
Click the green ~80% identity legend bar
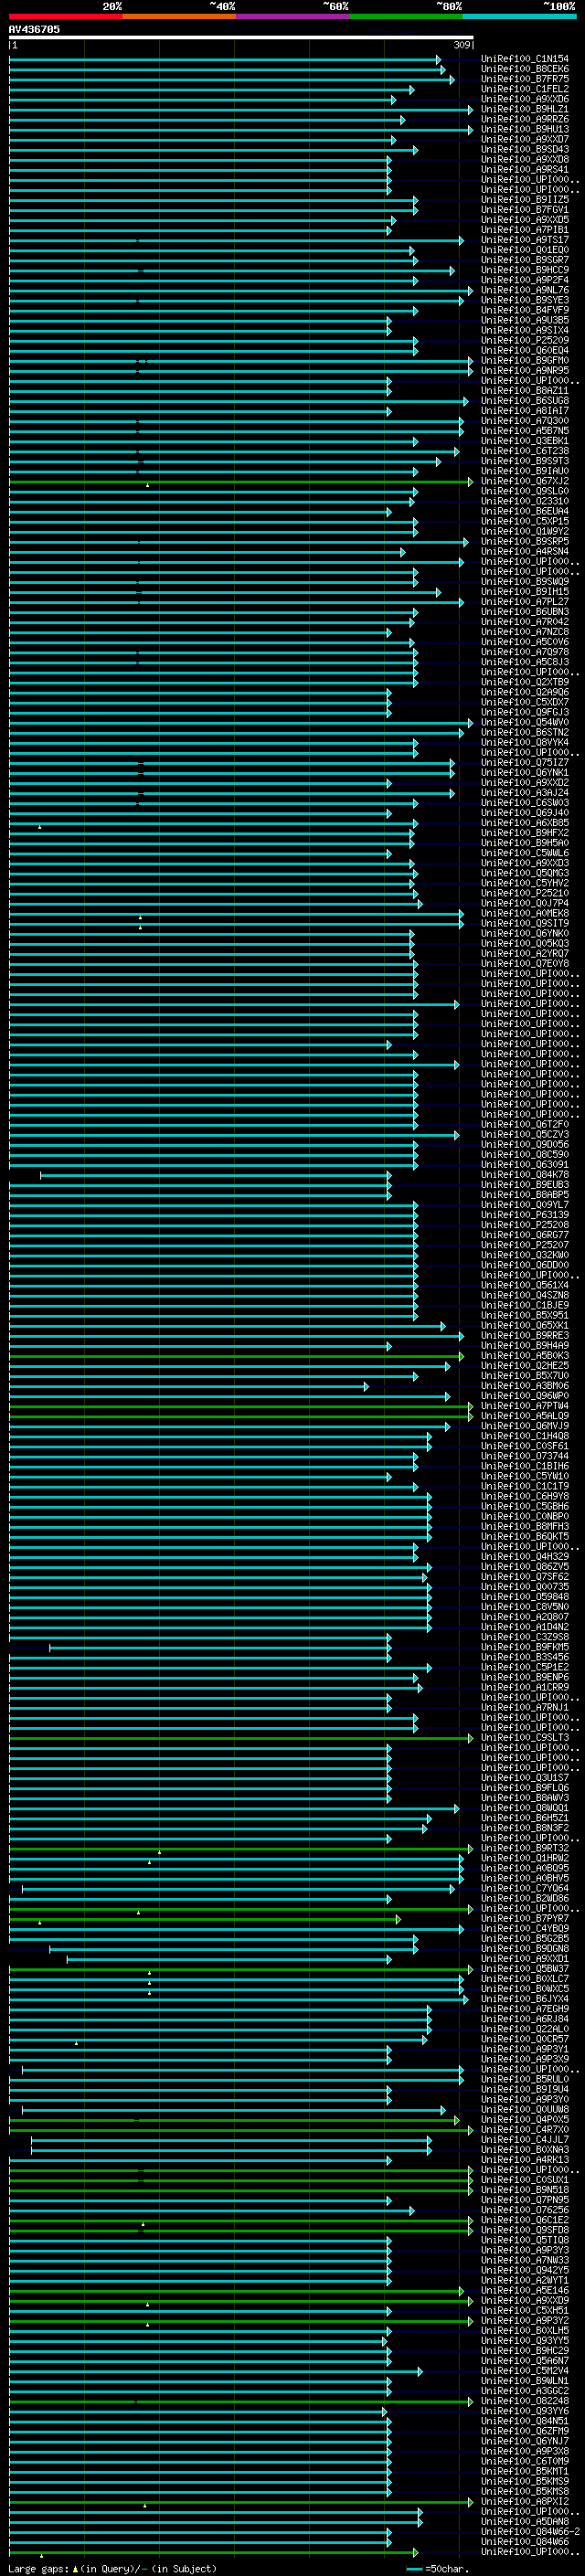click(406, 16)
